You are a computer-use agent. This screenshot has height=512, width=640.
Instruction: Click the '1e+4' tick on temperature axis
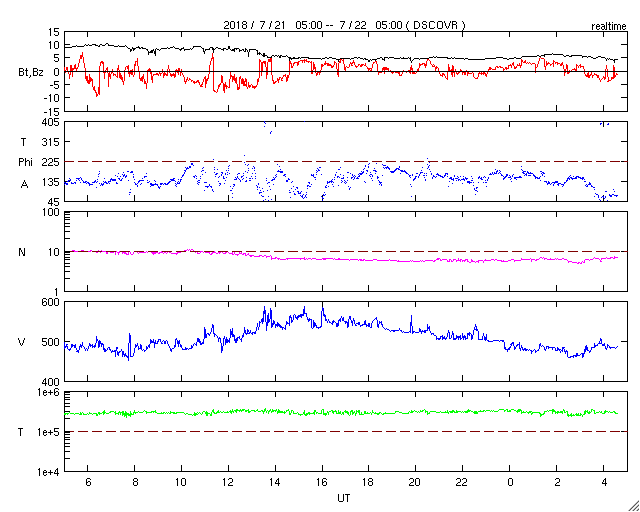click(49, 472)
